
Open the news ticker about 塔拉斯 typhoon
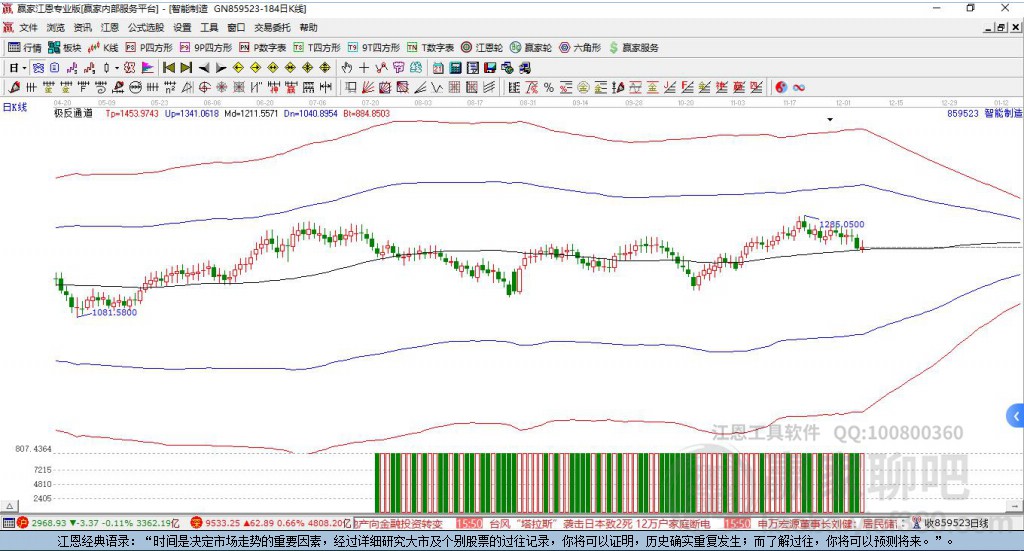coord(600,524)
